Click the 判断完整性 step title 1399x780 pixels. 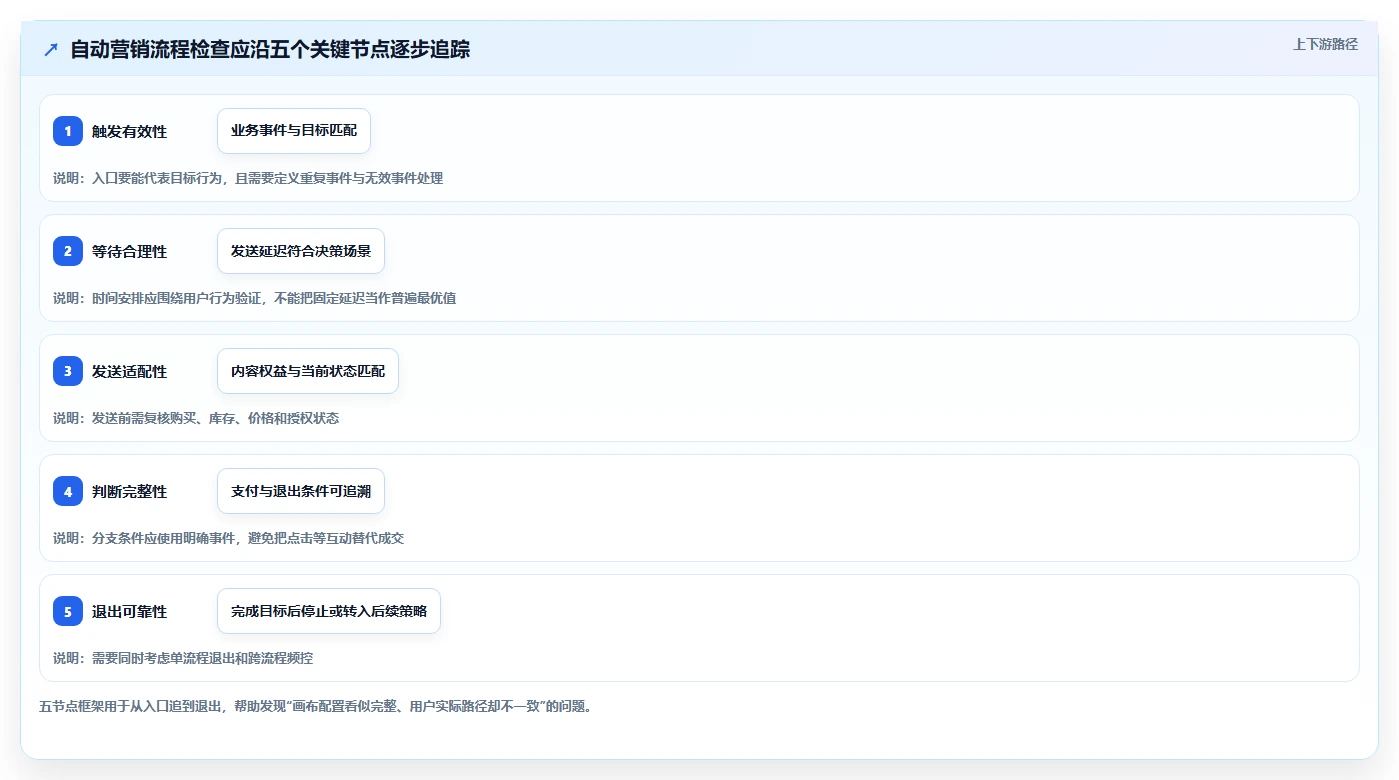pyautogui.click(x=129, y=491)
